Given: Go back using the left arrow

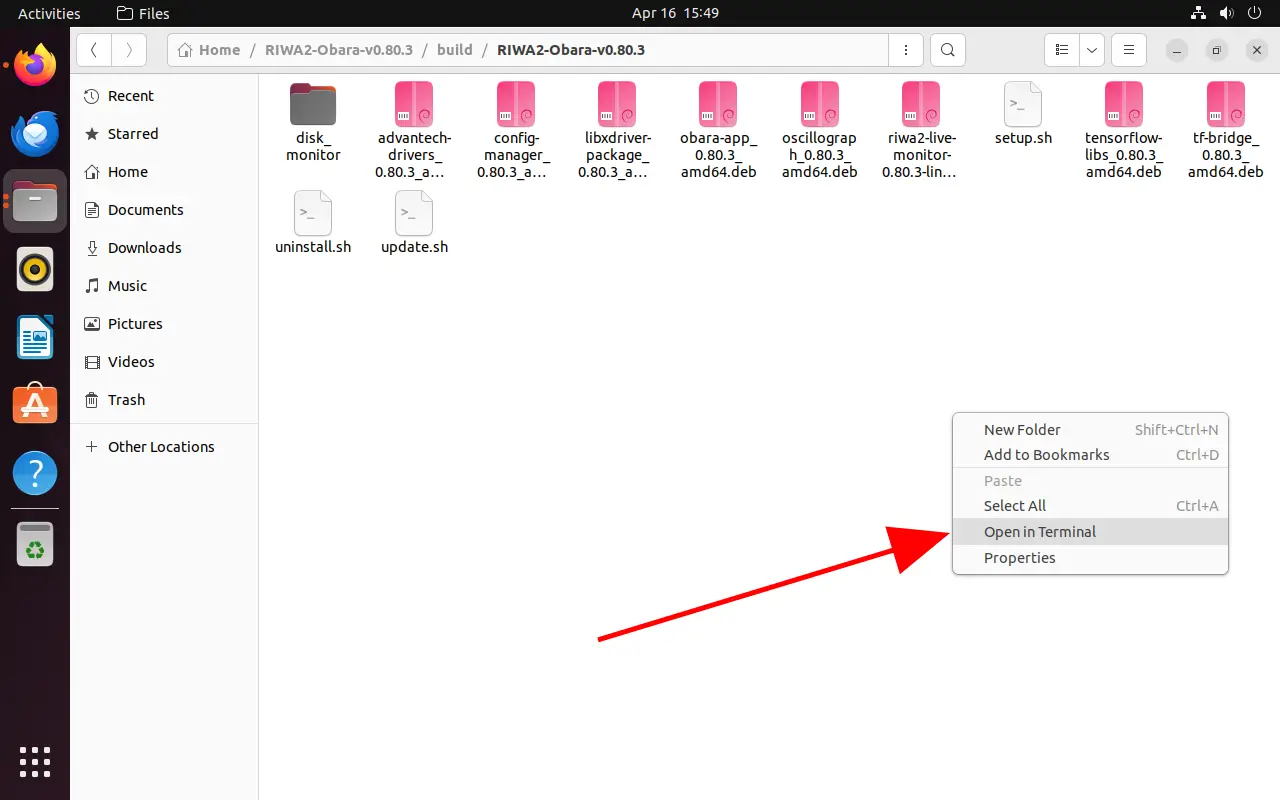Looking at the screenshot, I should [x=94, y=50].
